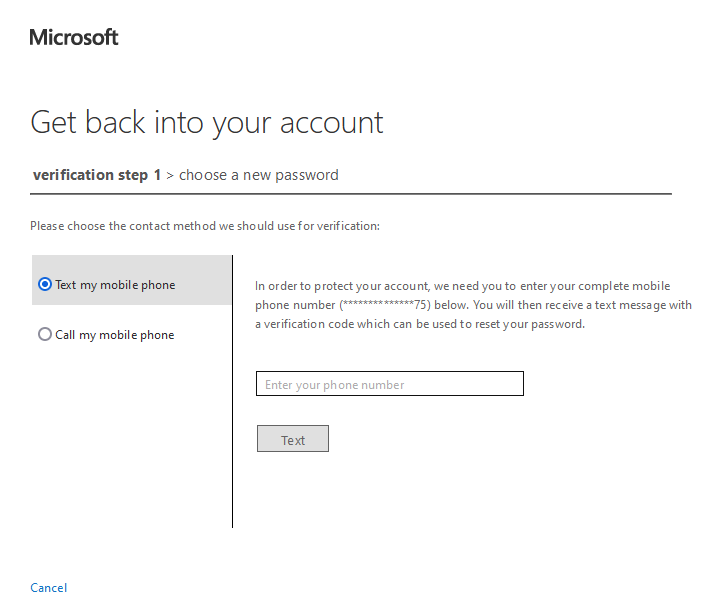717x610 pixels.
Task: Cancel the account recovery process
Action: (x=49, y=588)
